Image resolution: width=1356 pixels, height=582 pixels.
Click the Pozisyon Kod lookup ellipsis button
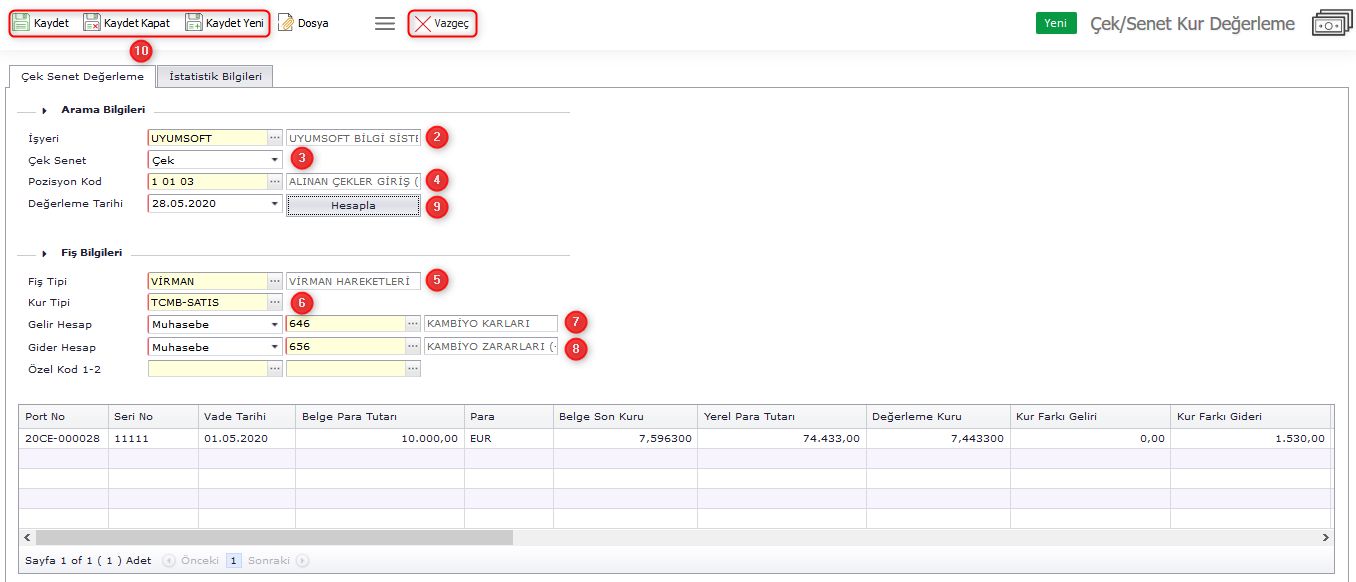point(275,182)
